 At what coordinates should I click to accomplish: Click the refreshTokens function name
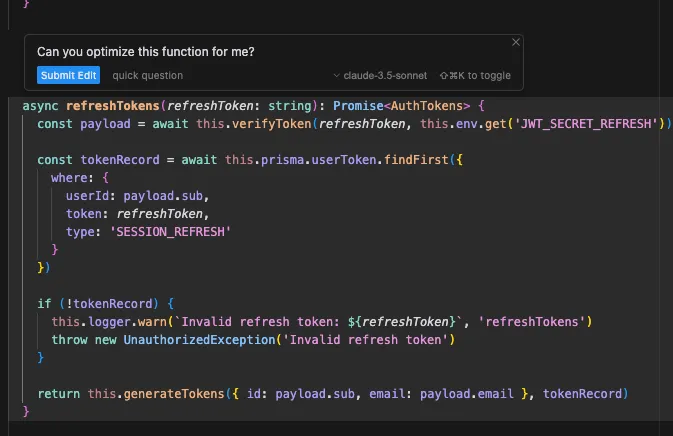[112, 106]
